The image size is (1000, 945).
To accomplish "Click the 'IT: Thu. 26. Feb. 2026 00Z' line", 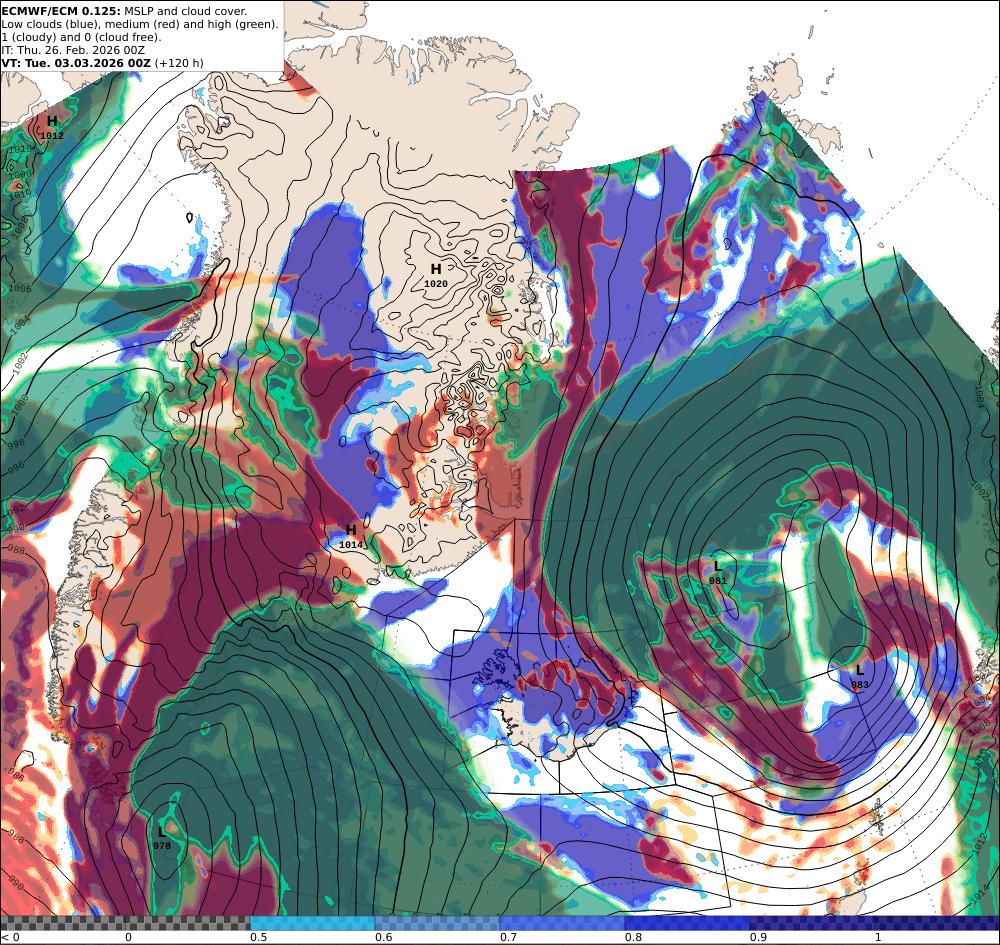I will tap(73, 50).
